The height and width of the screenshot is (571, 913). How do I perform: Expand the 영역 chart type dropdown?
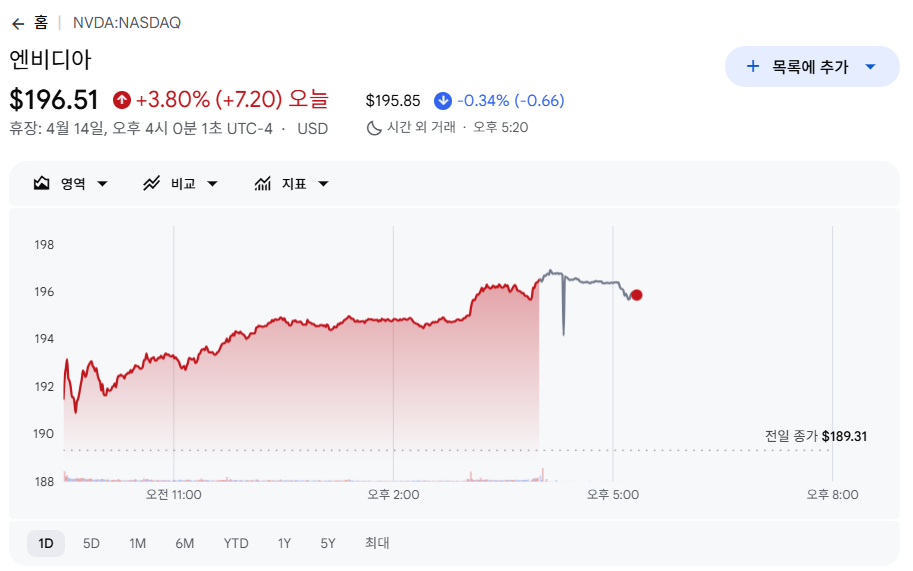[x=102, y=184]
